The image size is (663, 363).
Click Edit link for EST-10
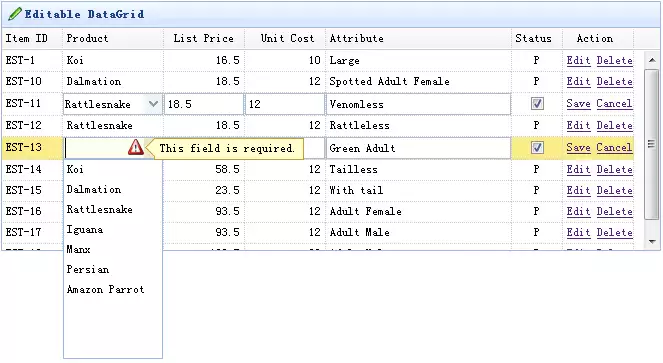point(578,82)
